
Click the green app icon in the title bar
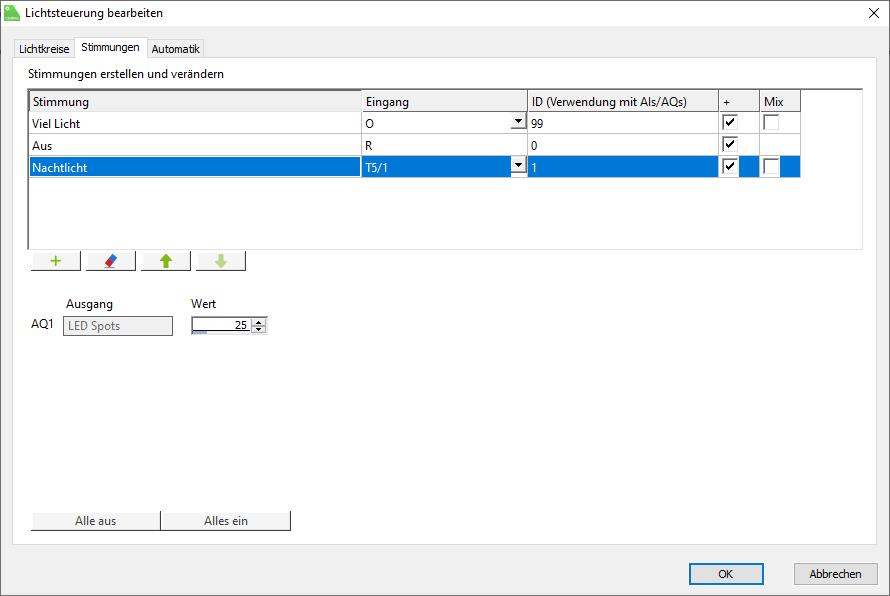coord(11,12)
